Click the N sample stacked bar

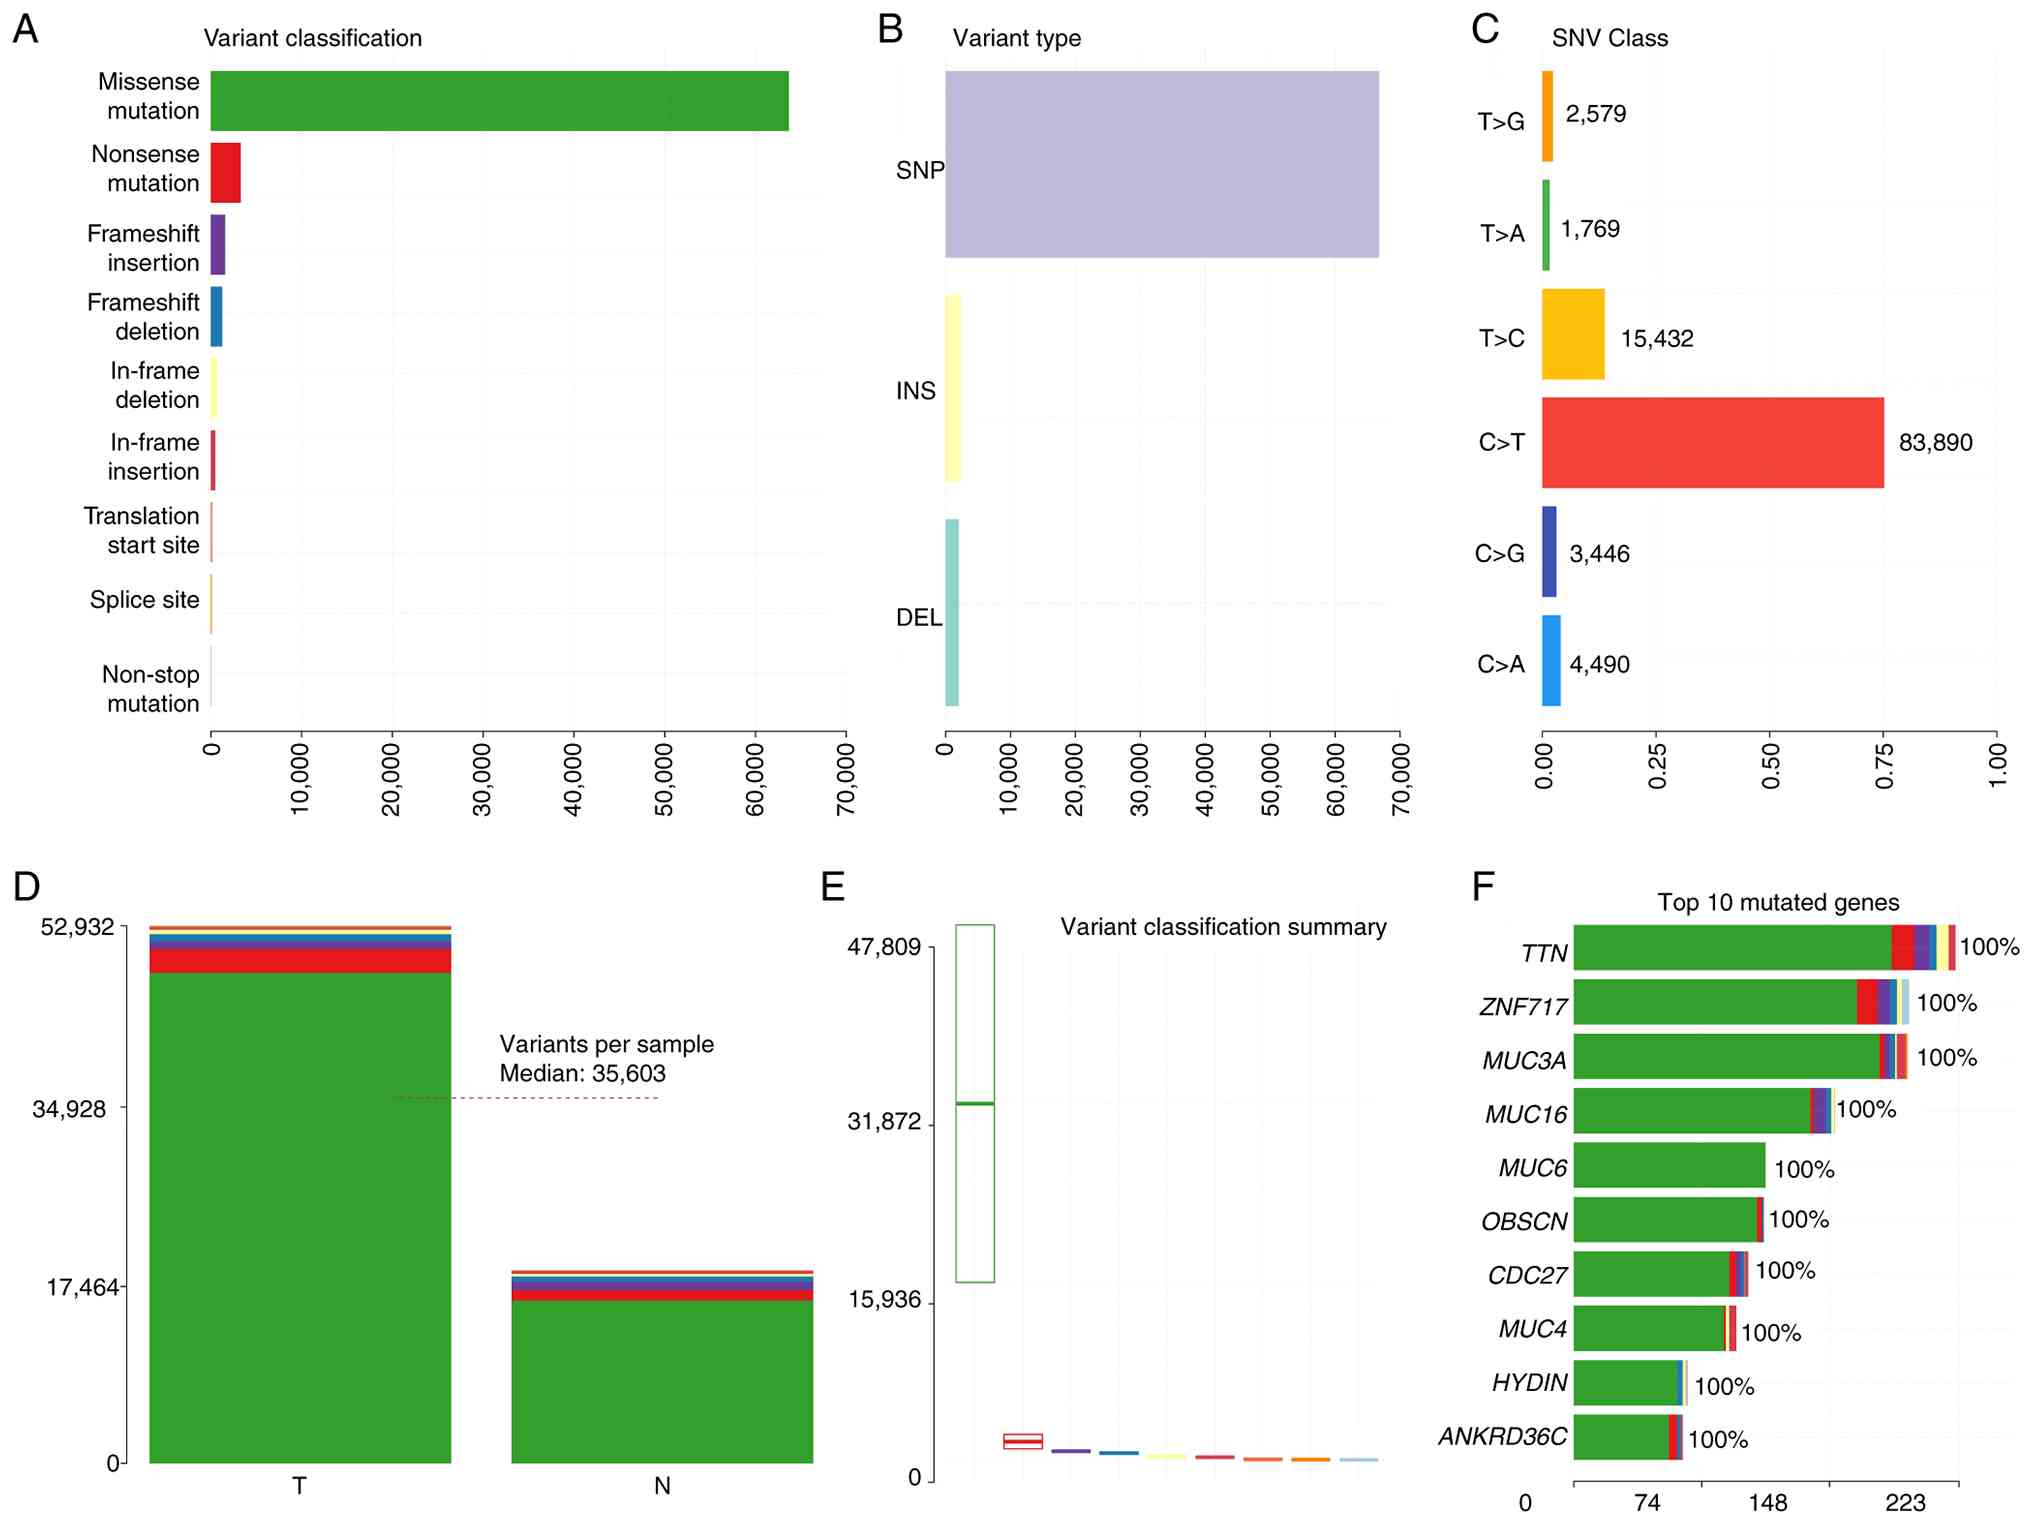(x=662, y=1380)
